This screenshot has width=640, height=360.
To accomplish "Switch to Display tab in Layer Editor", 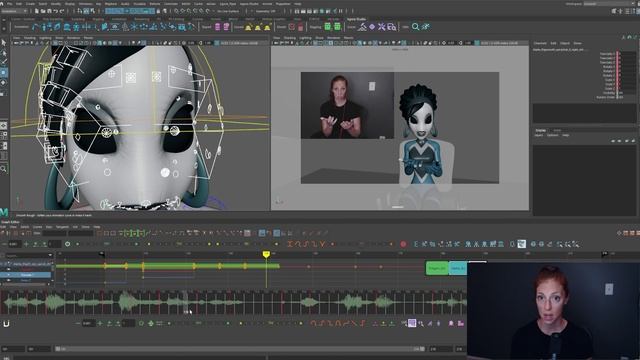I will [x=540, y=131].
